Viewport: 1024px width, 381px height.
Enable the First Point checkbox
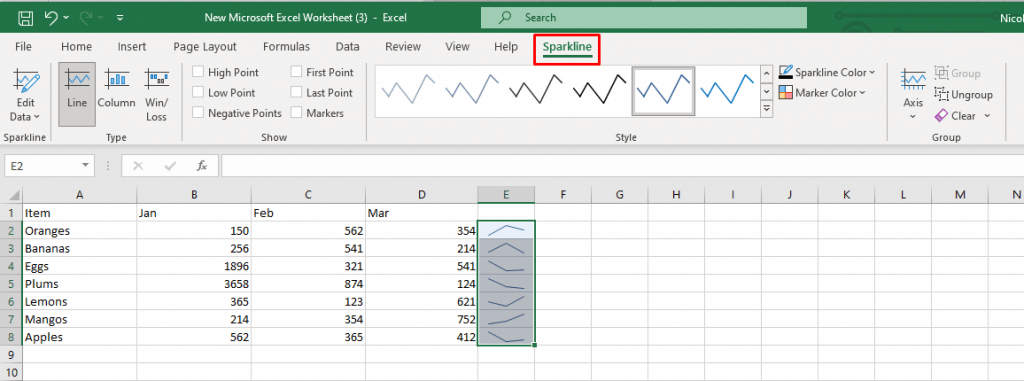296,73
